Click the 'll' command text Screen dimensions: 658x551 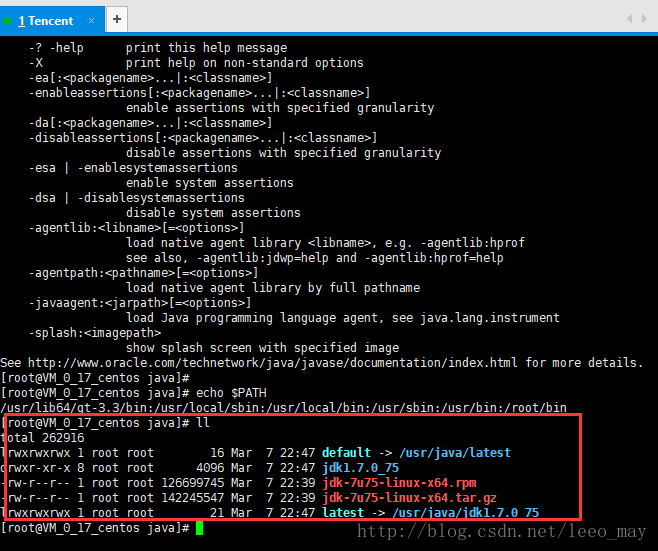[x=203, y=423]
